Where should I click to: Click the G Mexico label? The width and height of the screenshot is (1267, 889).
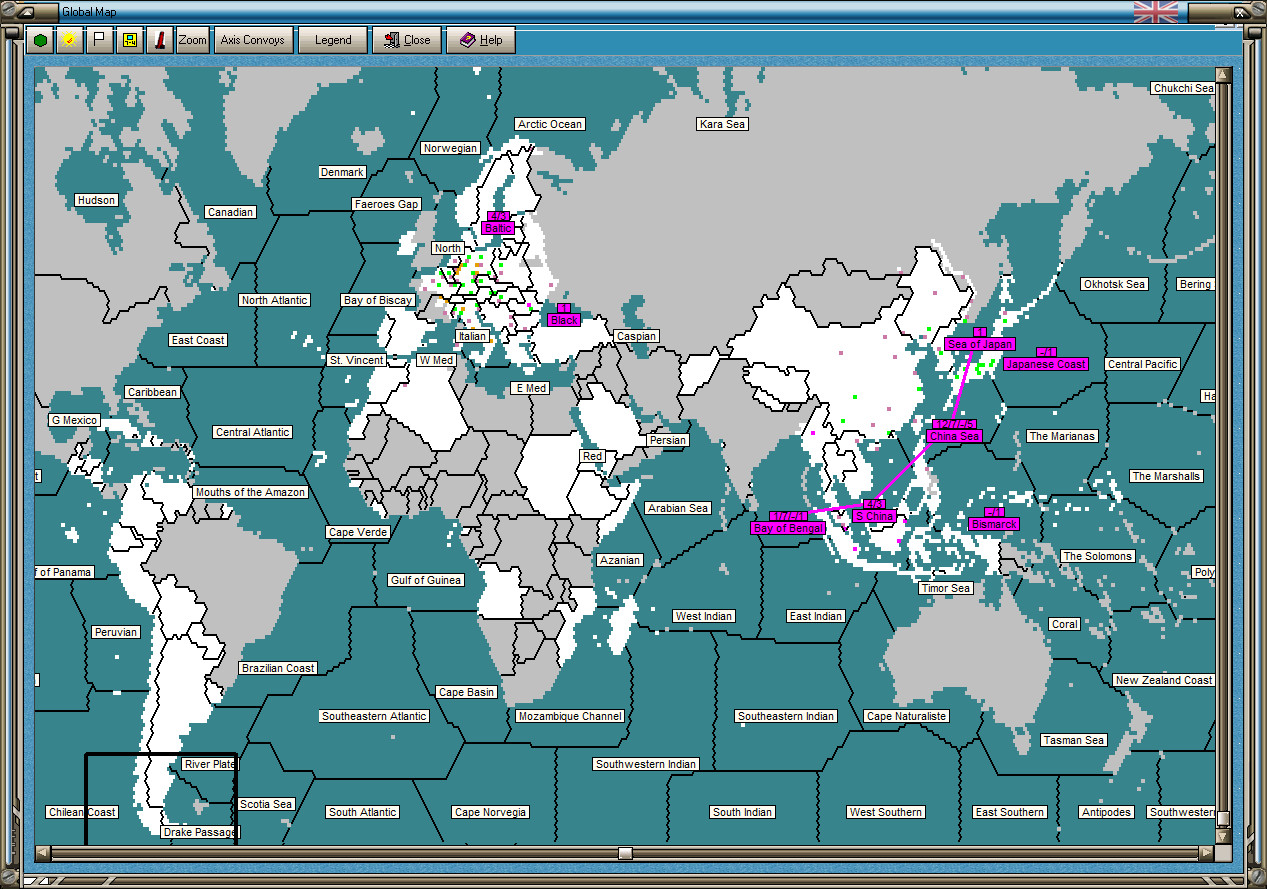75,420
